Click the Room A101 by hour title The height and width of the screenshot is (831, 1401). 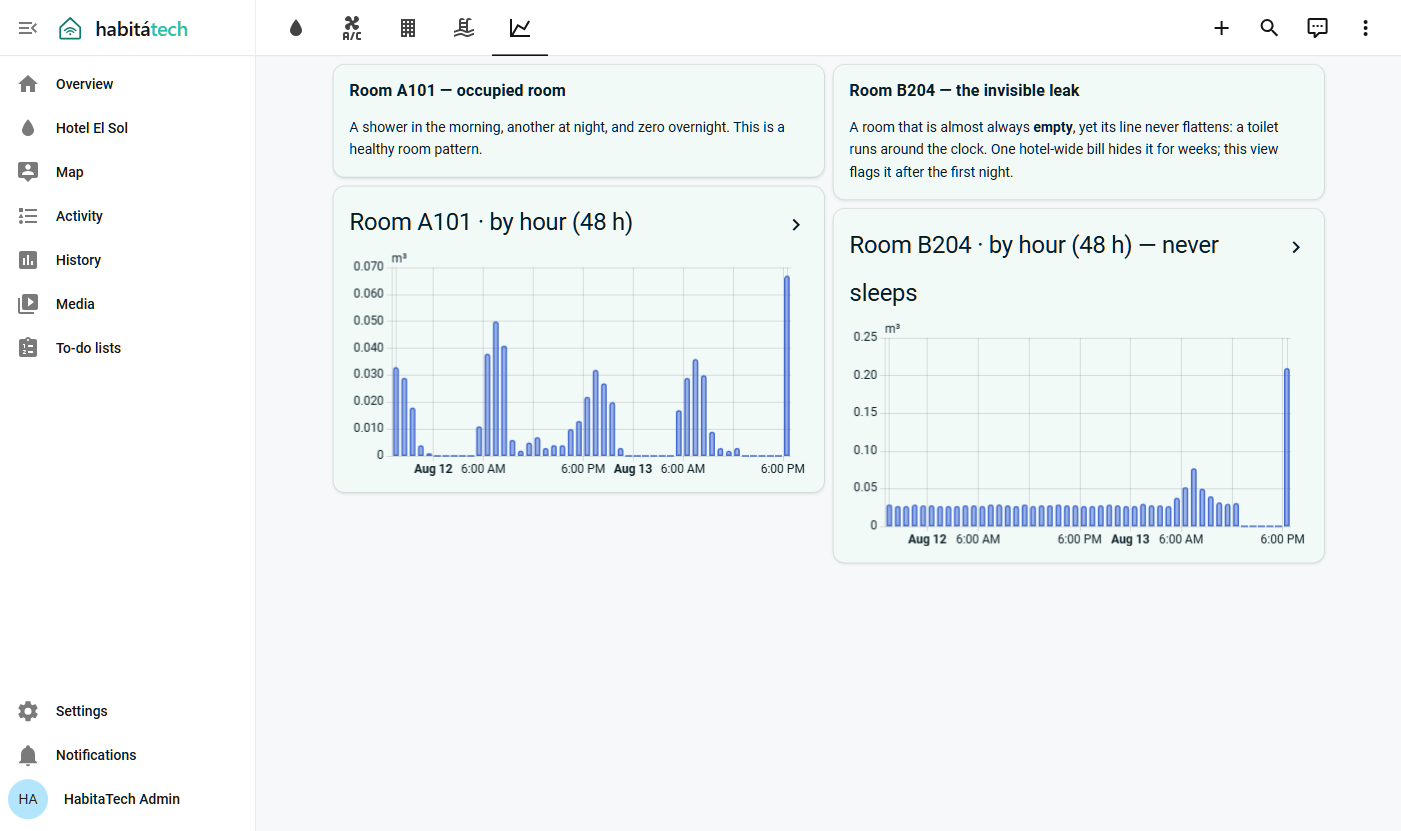click(491, 222)
